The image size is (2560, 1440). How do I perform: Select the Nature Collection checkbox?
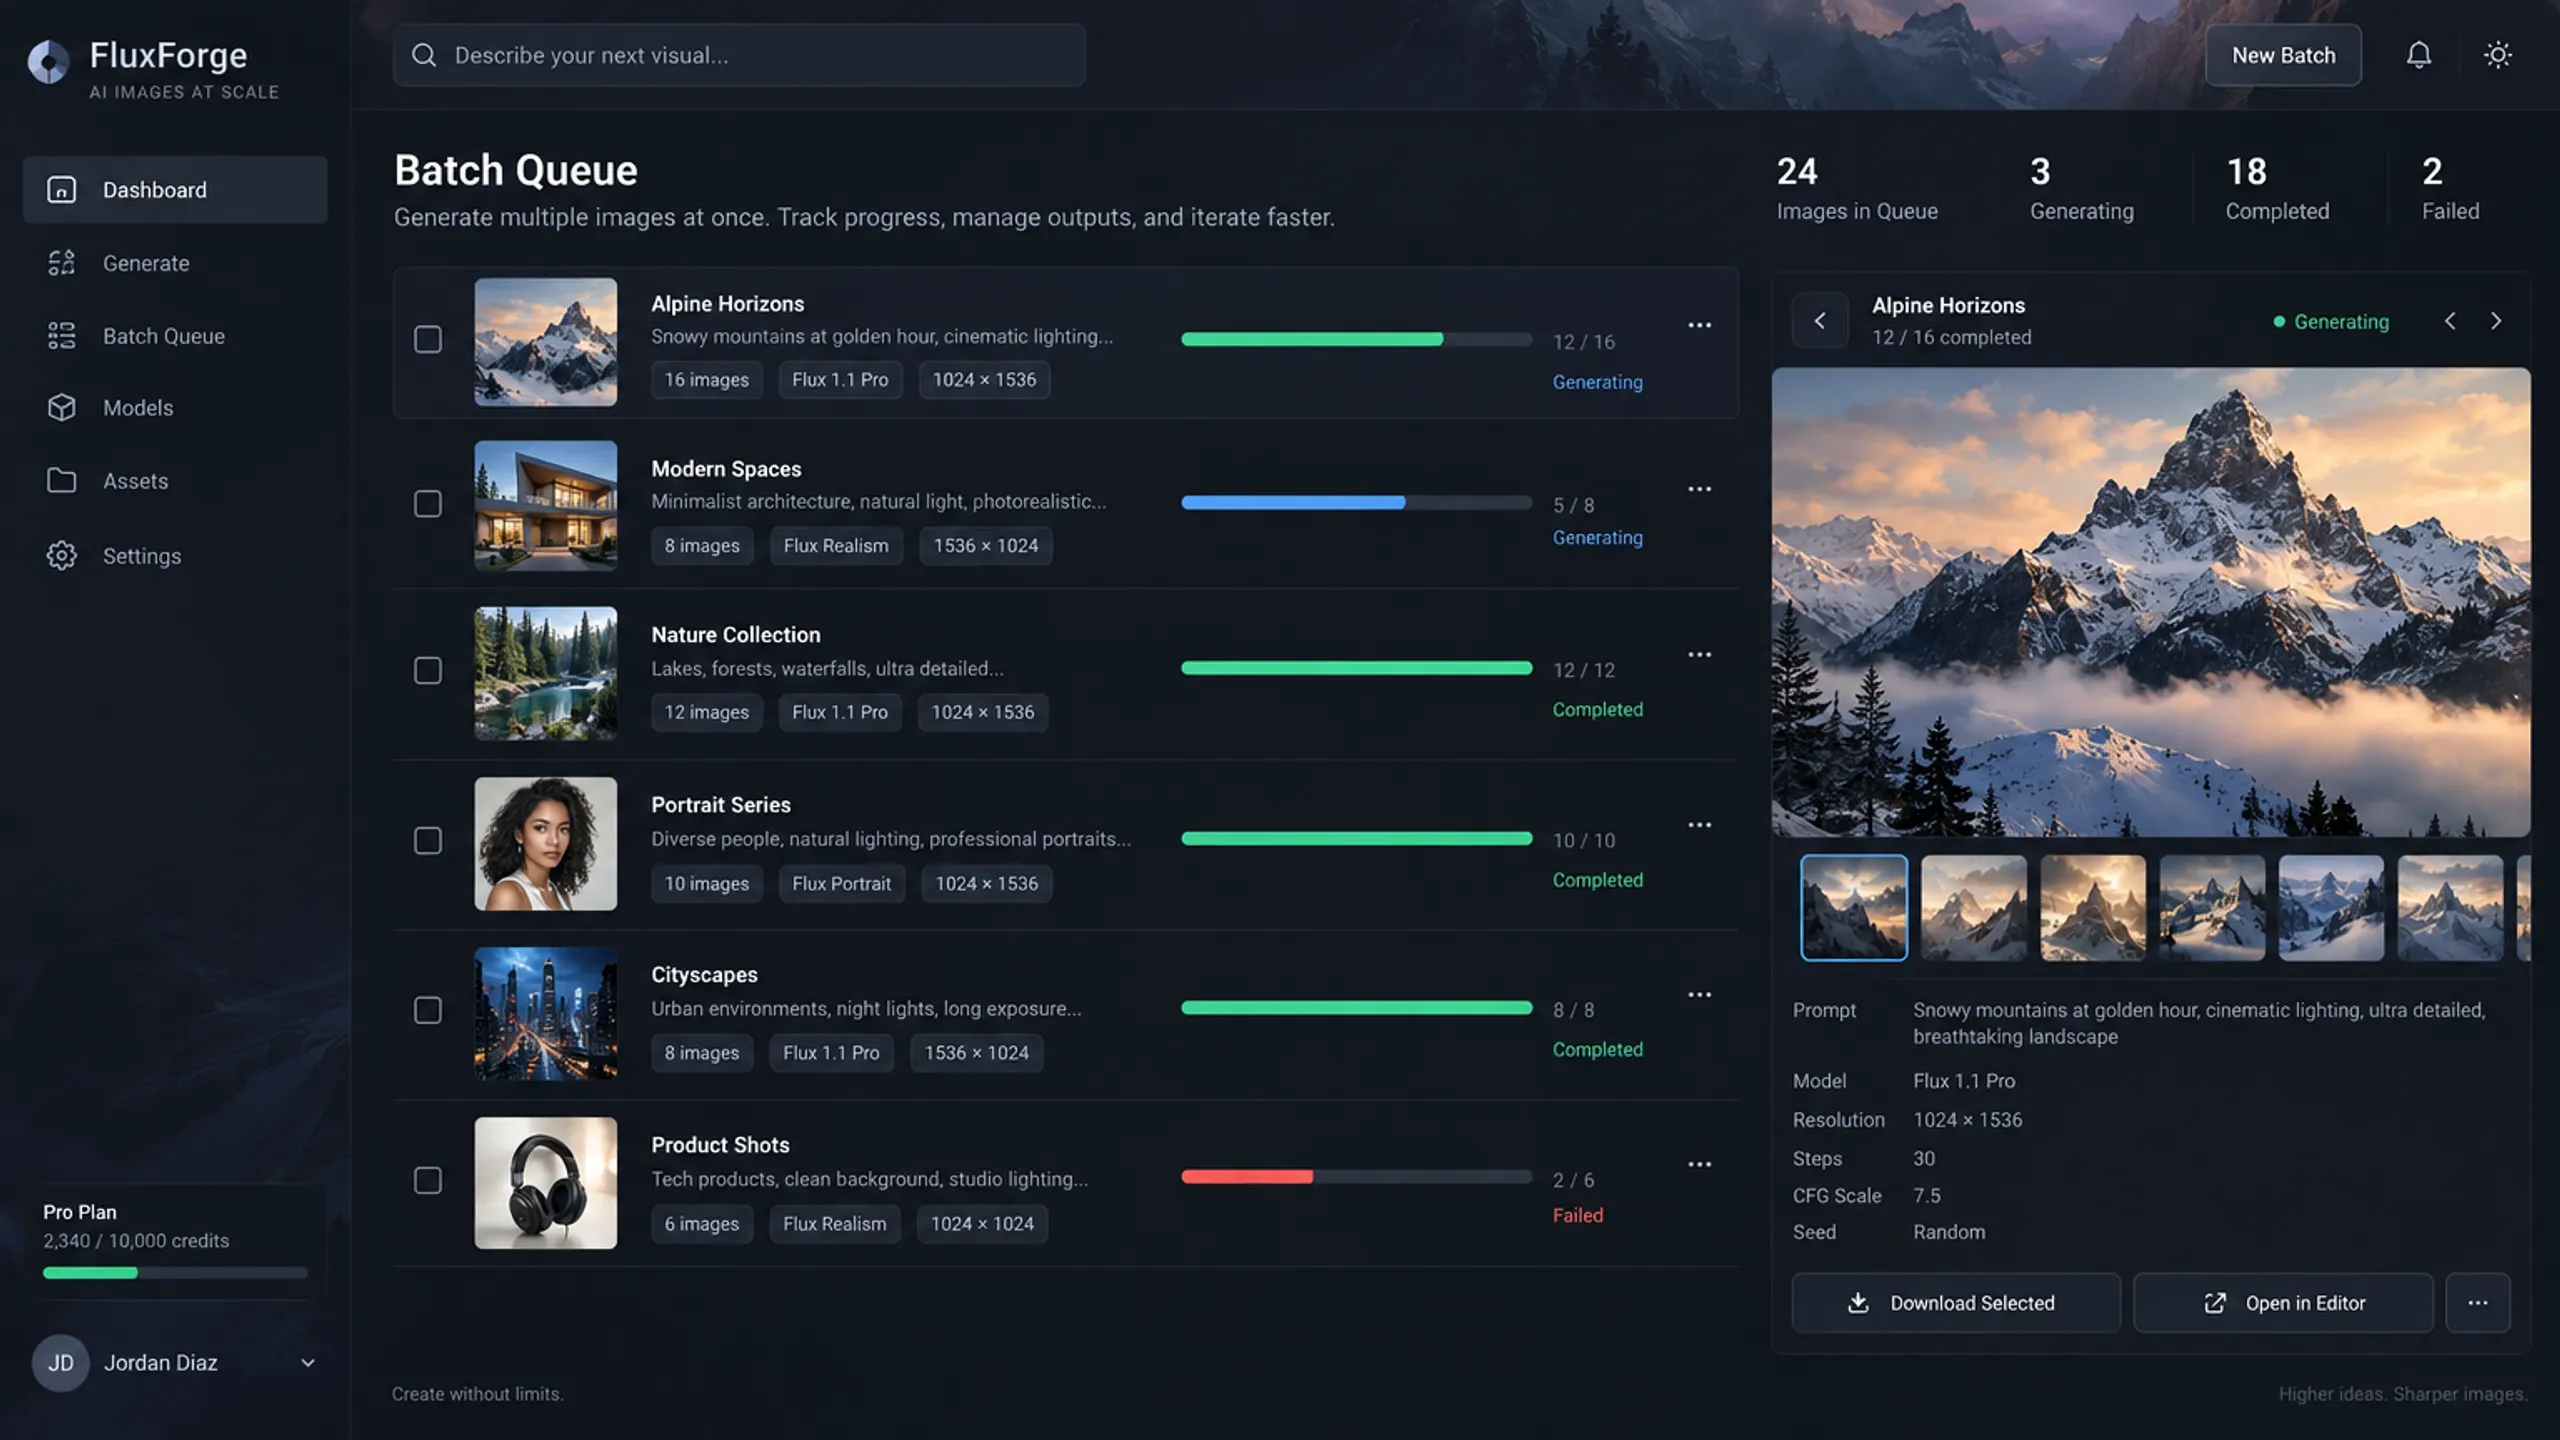coord(428,670)
